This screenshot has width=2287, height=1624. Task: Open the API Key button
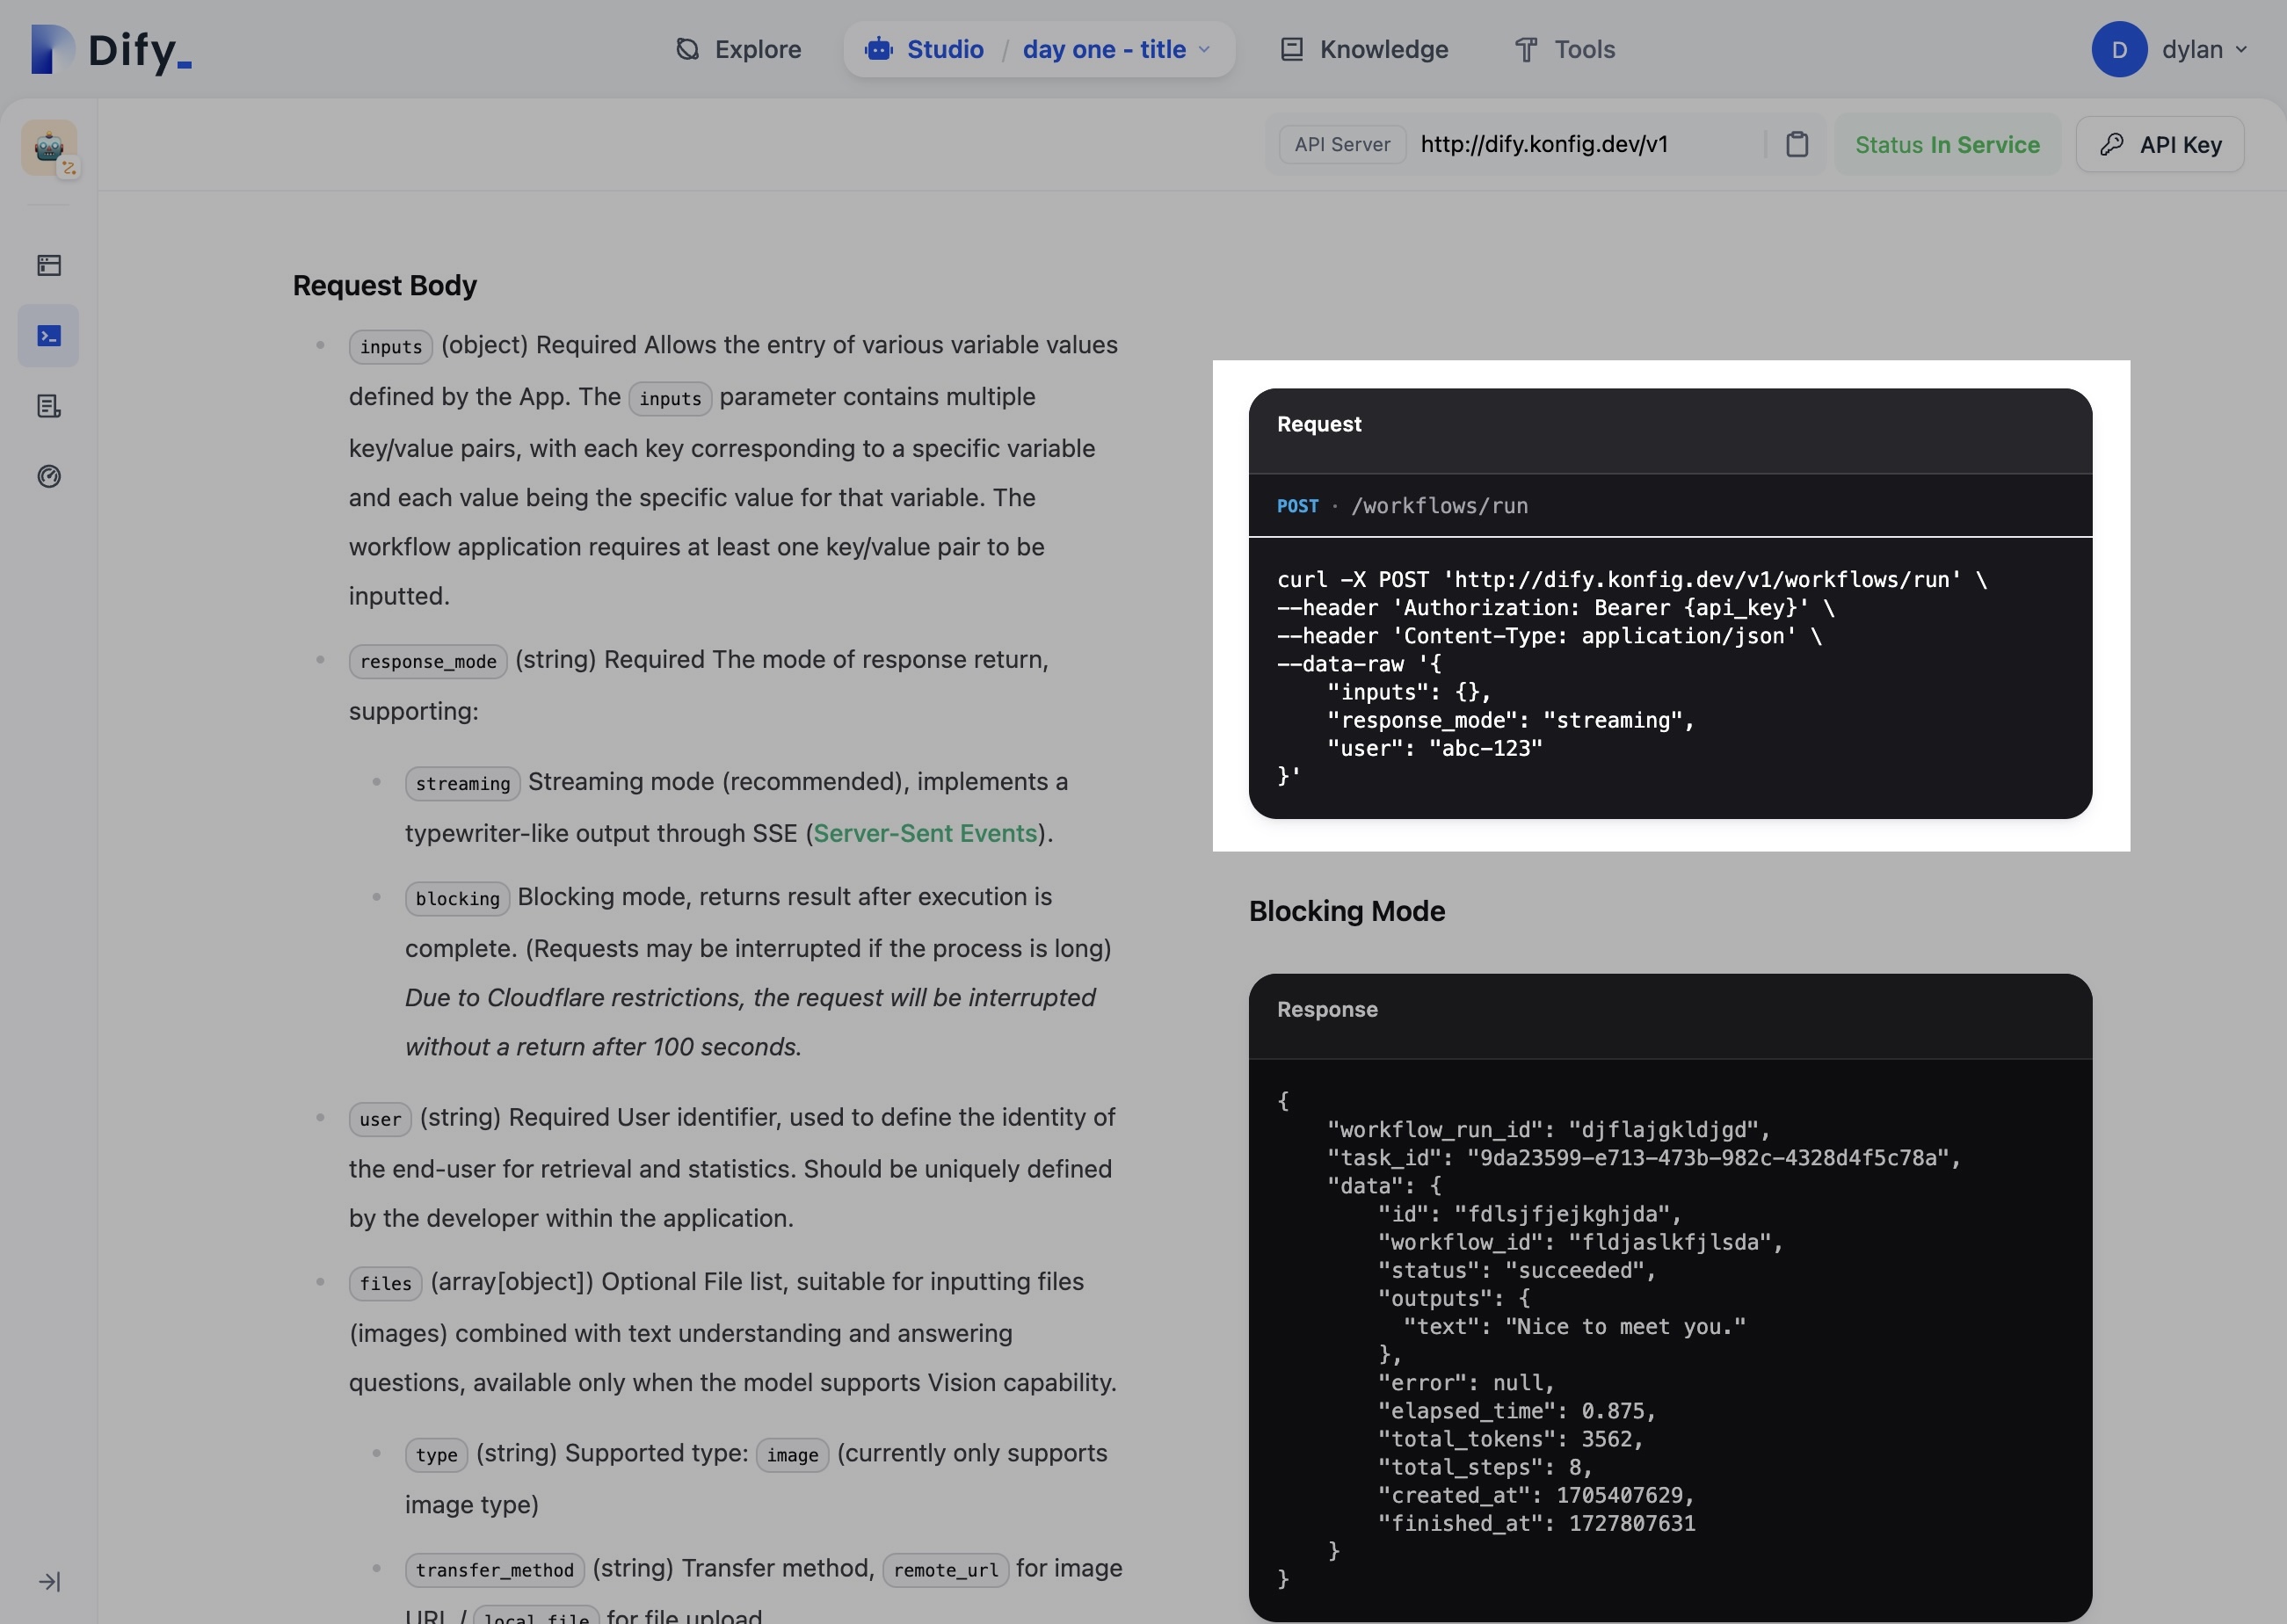[x=2160, y=145]
